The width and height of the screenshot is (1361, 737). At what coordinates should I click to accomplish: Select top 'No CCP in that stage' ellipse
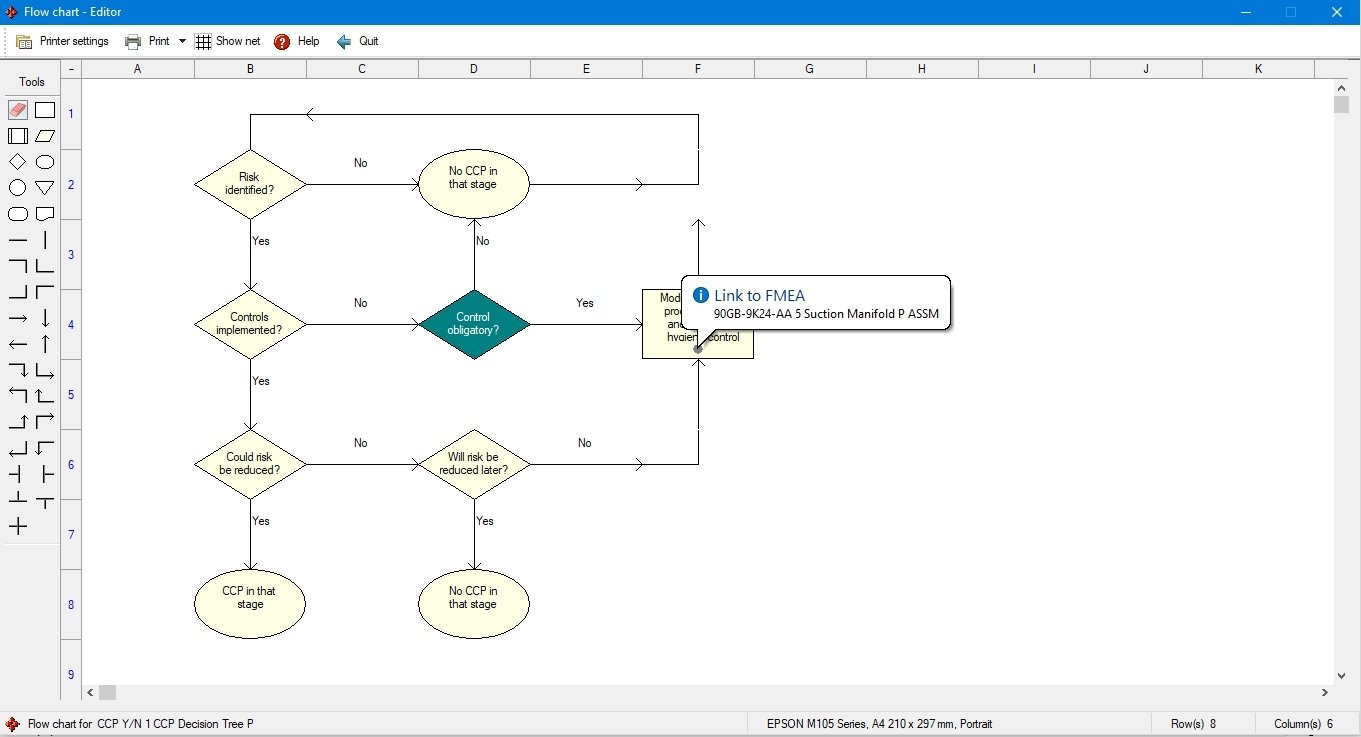point(474,184)
